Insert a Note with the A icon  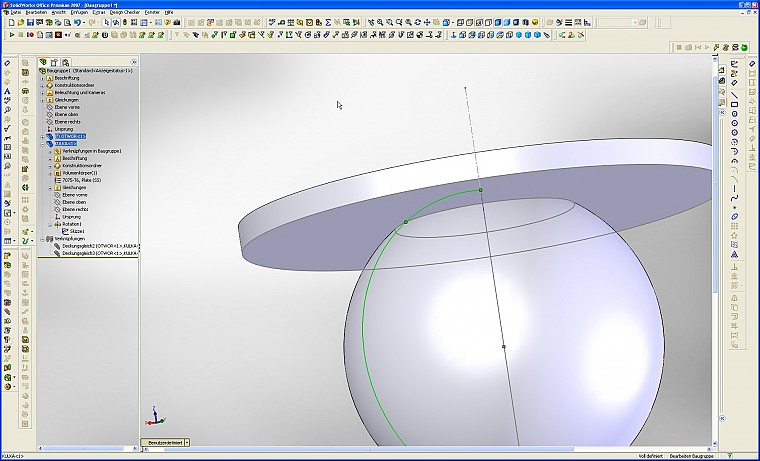click(7, 91)
